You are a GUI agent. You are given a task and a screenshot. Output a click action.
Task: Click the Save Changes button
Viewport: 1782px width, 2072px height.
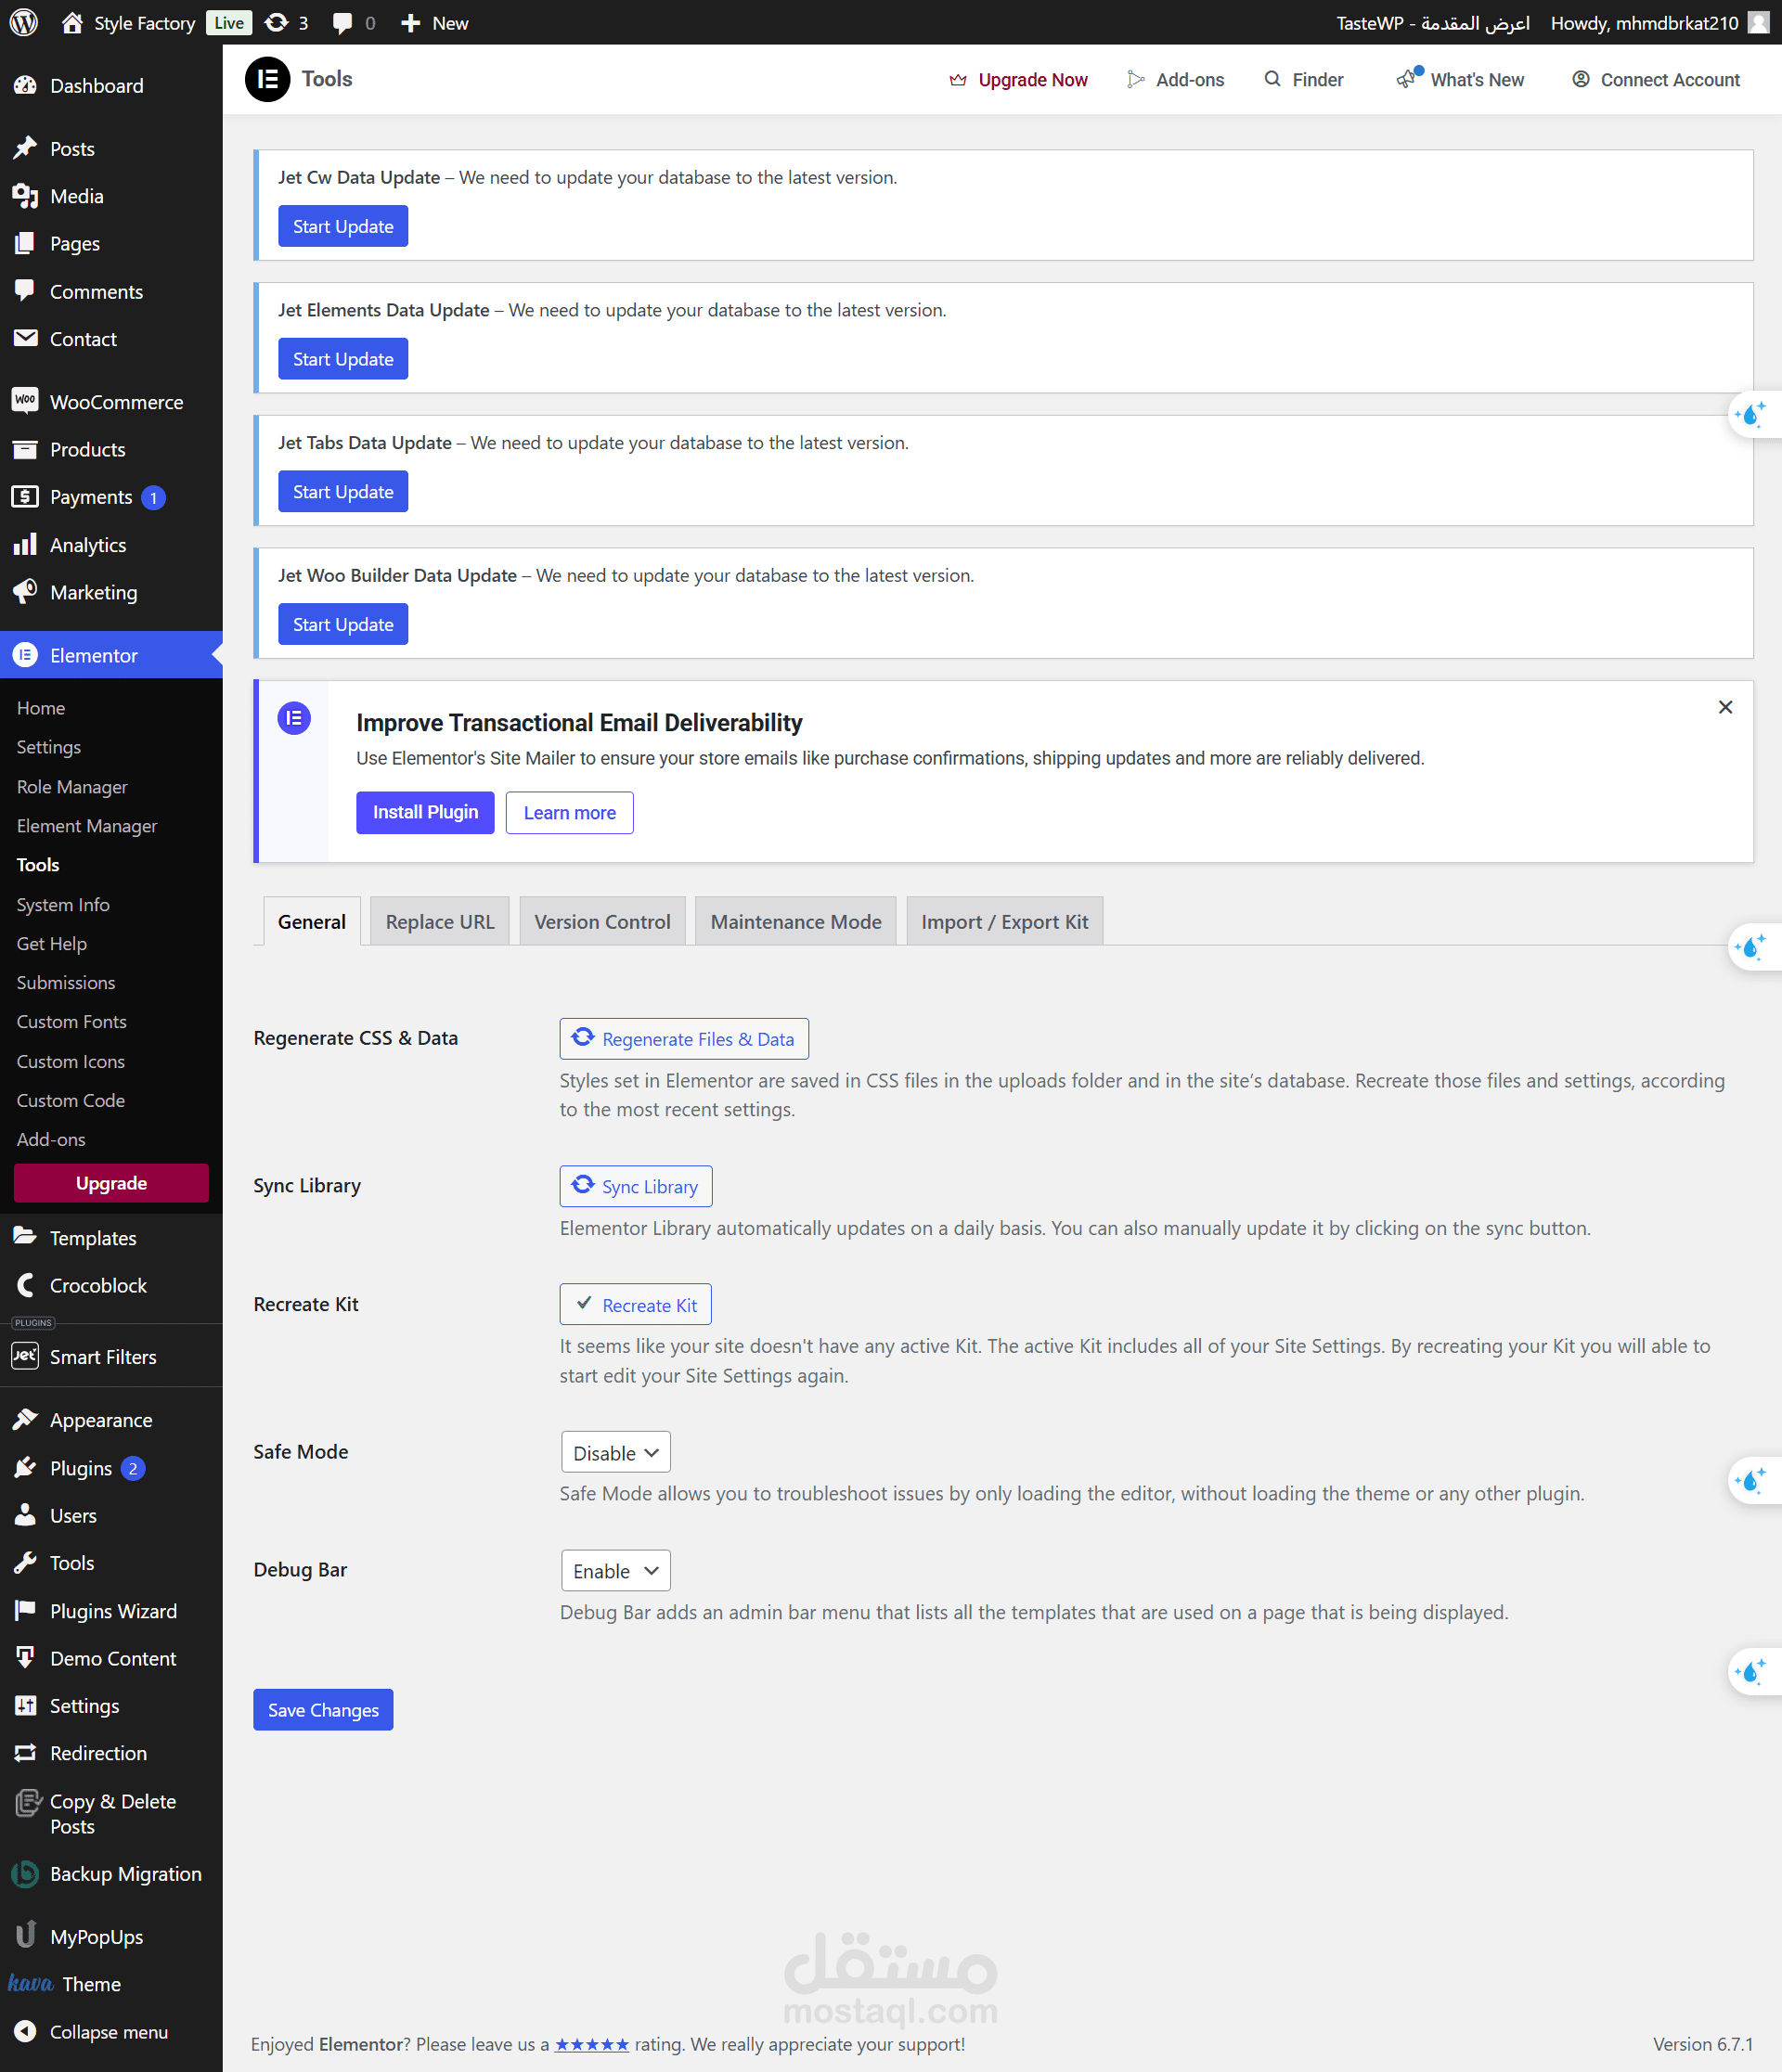(x=323, y=1710)
